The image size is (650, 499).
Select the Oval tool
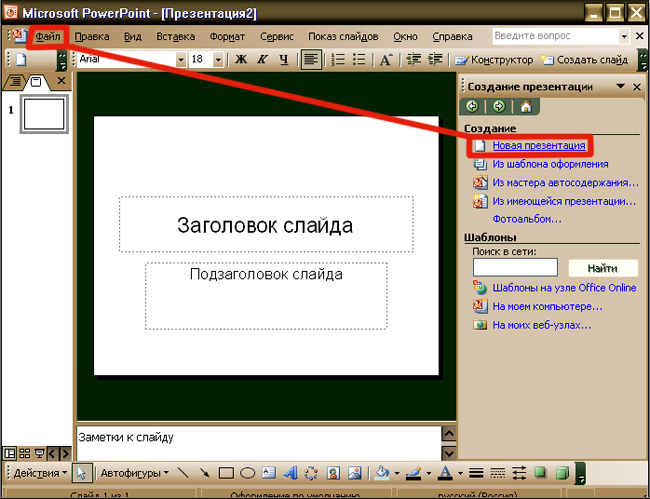[x=247, y=473]
